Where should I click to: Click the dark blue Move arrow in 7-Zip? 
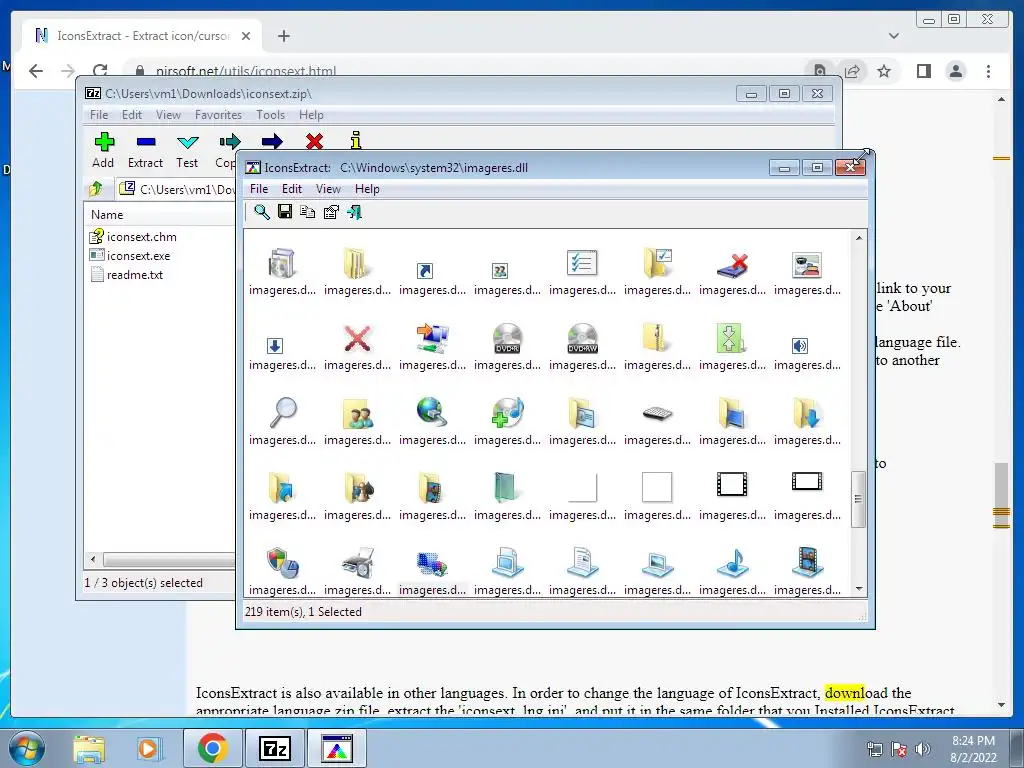272,142
